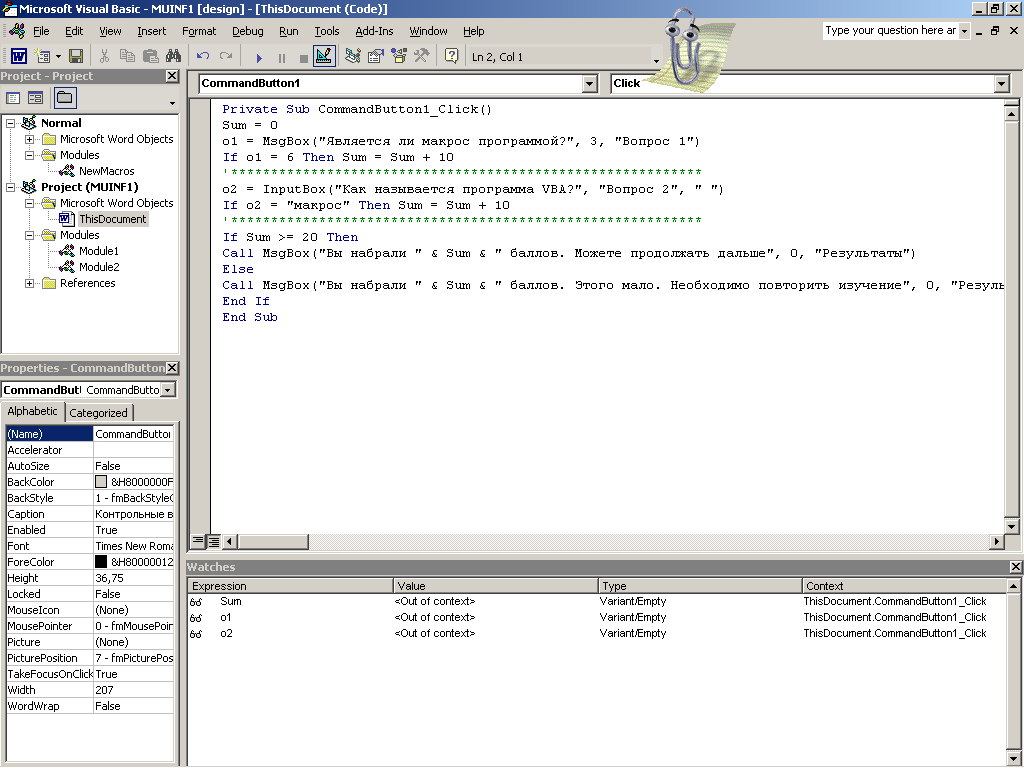The width and height of the screenshot is (1024, 768).
Task: Collapse the Normal project tree node
Action: pos(10,123)
